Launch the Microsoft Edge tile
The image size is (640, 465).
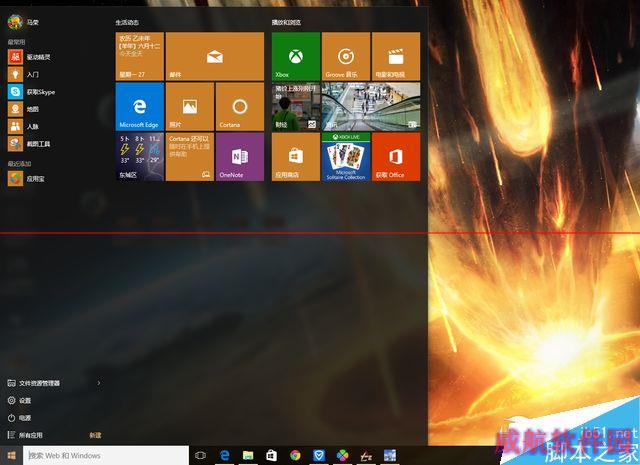coord(140,107)
